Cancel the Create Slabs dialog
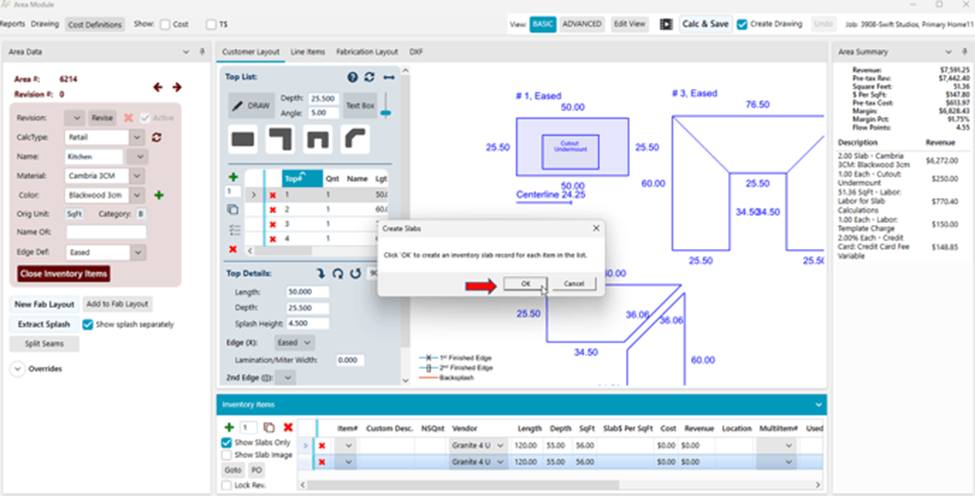The width and height of the screenshot is (975, 496). click(574, 284)
